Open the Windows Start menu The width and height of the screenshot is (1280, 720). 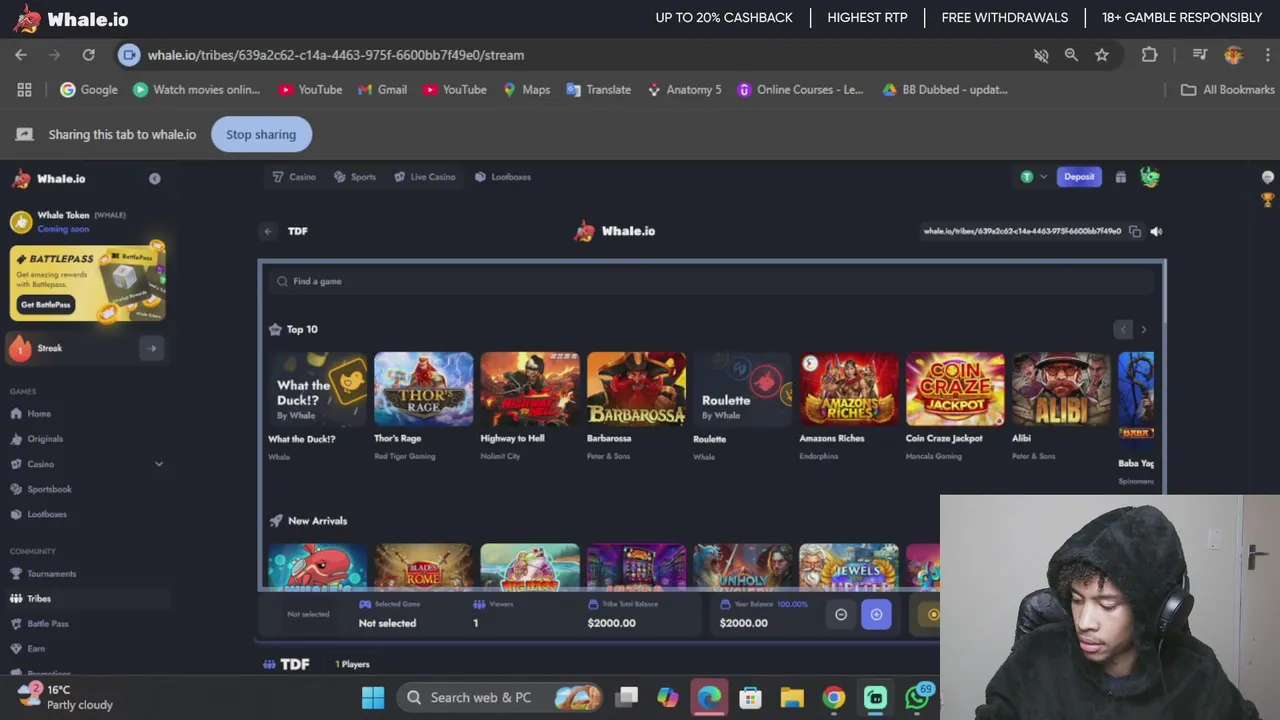[x=373, y=697]
